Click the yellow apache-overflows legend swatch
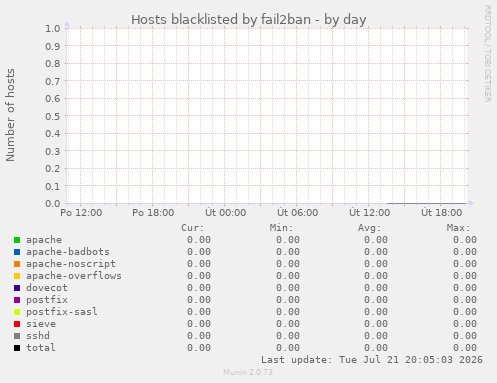Viewport: 497px width, 383px height. pyautogui.click(x=17, y=276)
